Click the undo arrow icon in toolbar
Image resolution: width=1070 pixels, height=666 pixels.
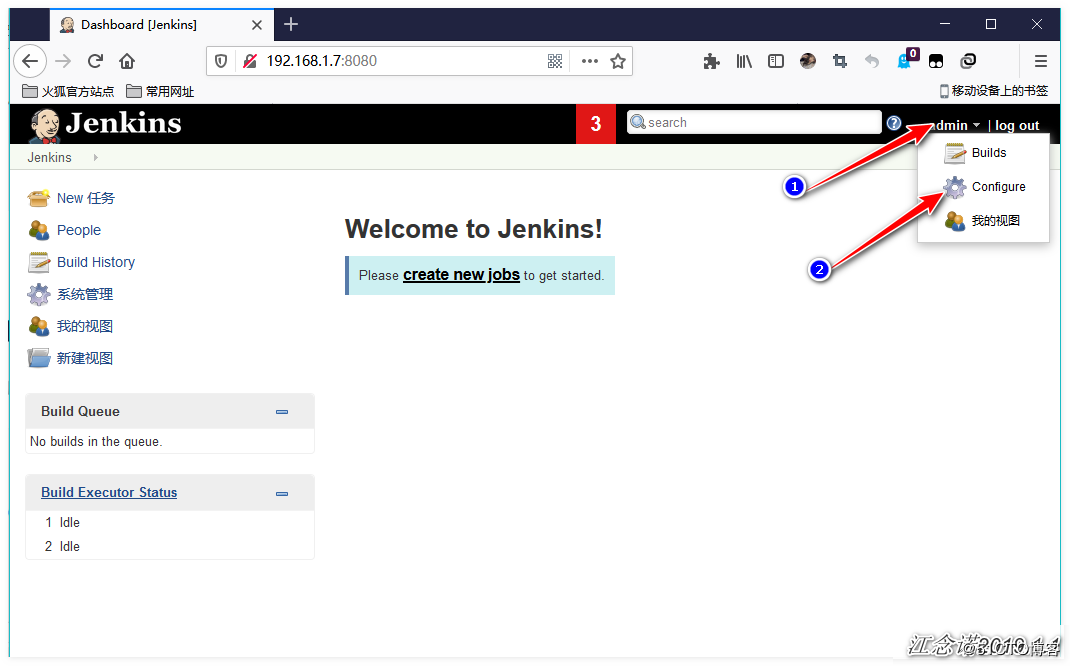[x=872, y=61]
